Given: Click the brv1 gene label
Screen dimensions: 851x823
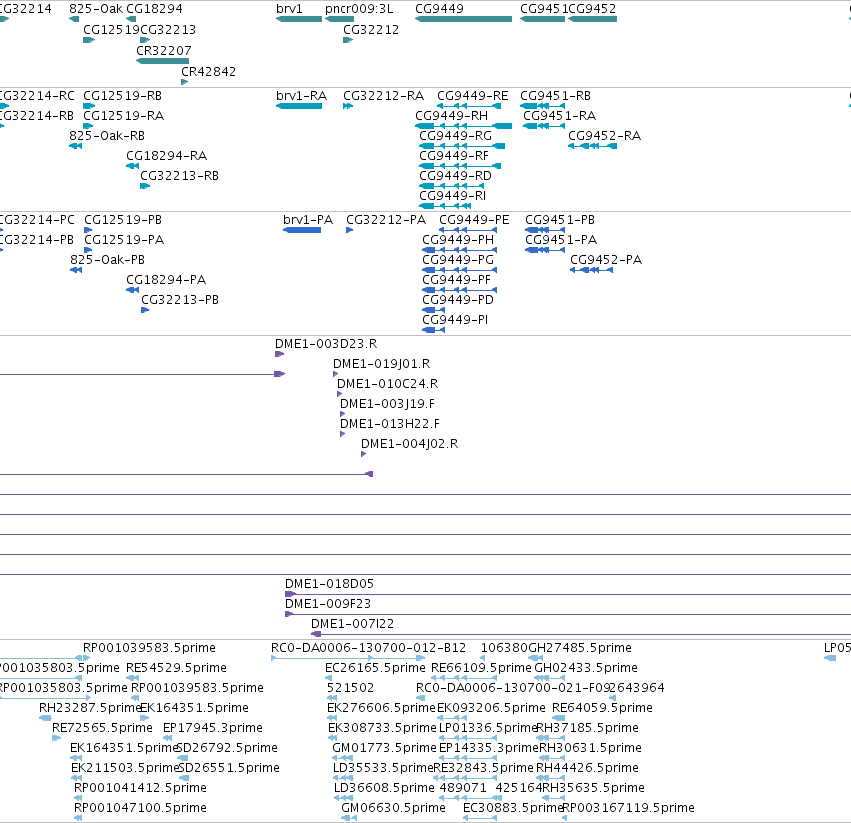Looking at the screenshot, I should coord(289,9).
